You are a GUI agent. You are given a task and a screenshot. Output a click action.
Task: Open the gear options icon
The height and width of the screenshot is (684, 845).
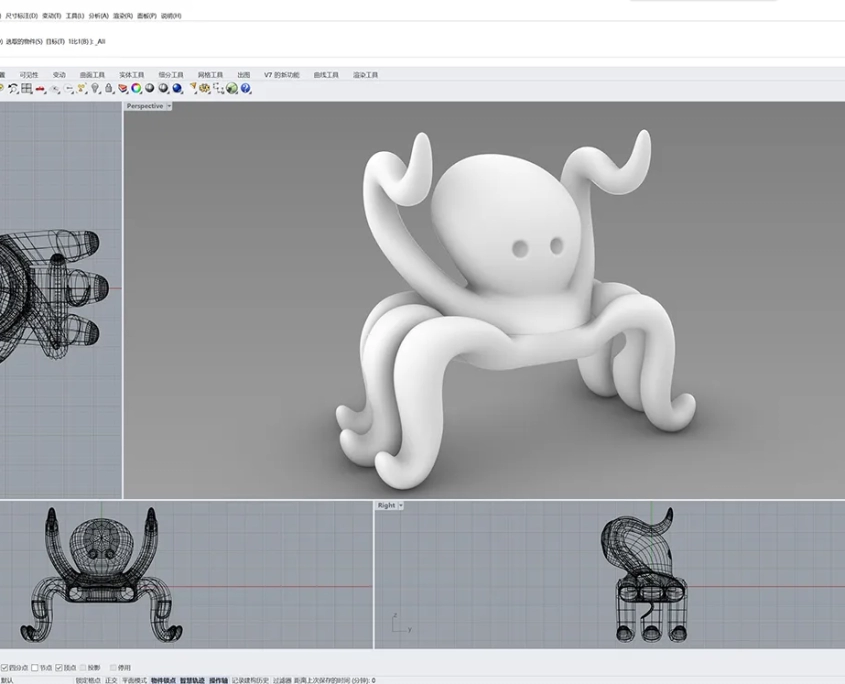coord(204,88)
